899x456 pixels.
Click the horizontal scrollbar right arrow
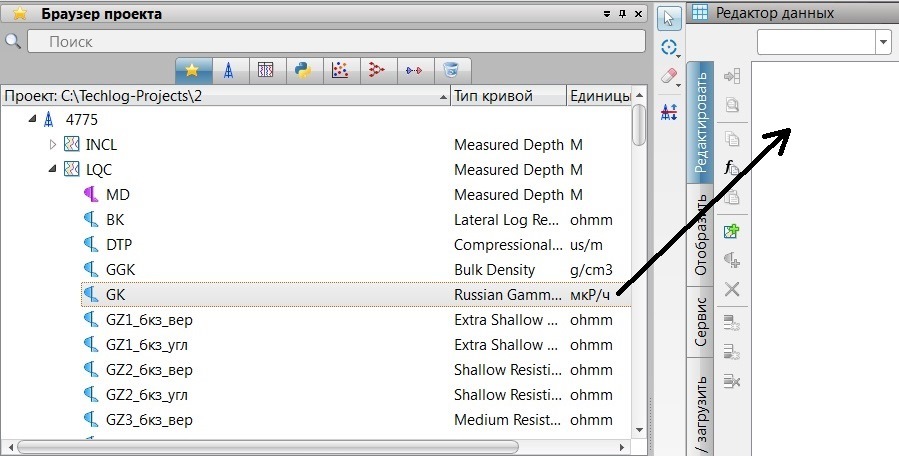pos(622,447)
